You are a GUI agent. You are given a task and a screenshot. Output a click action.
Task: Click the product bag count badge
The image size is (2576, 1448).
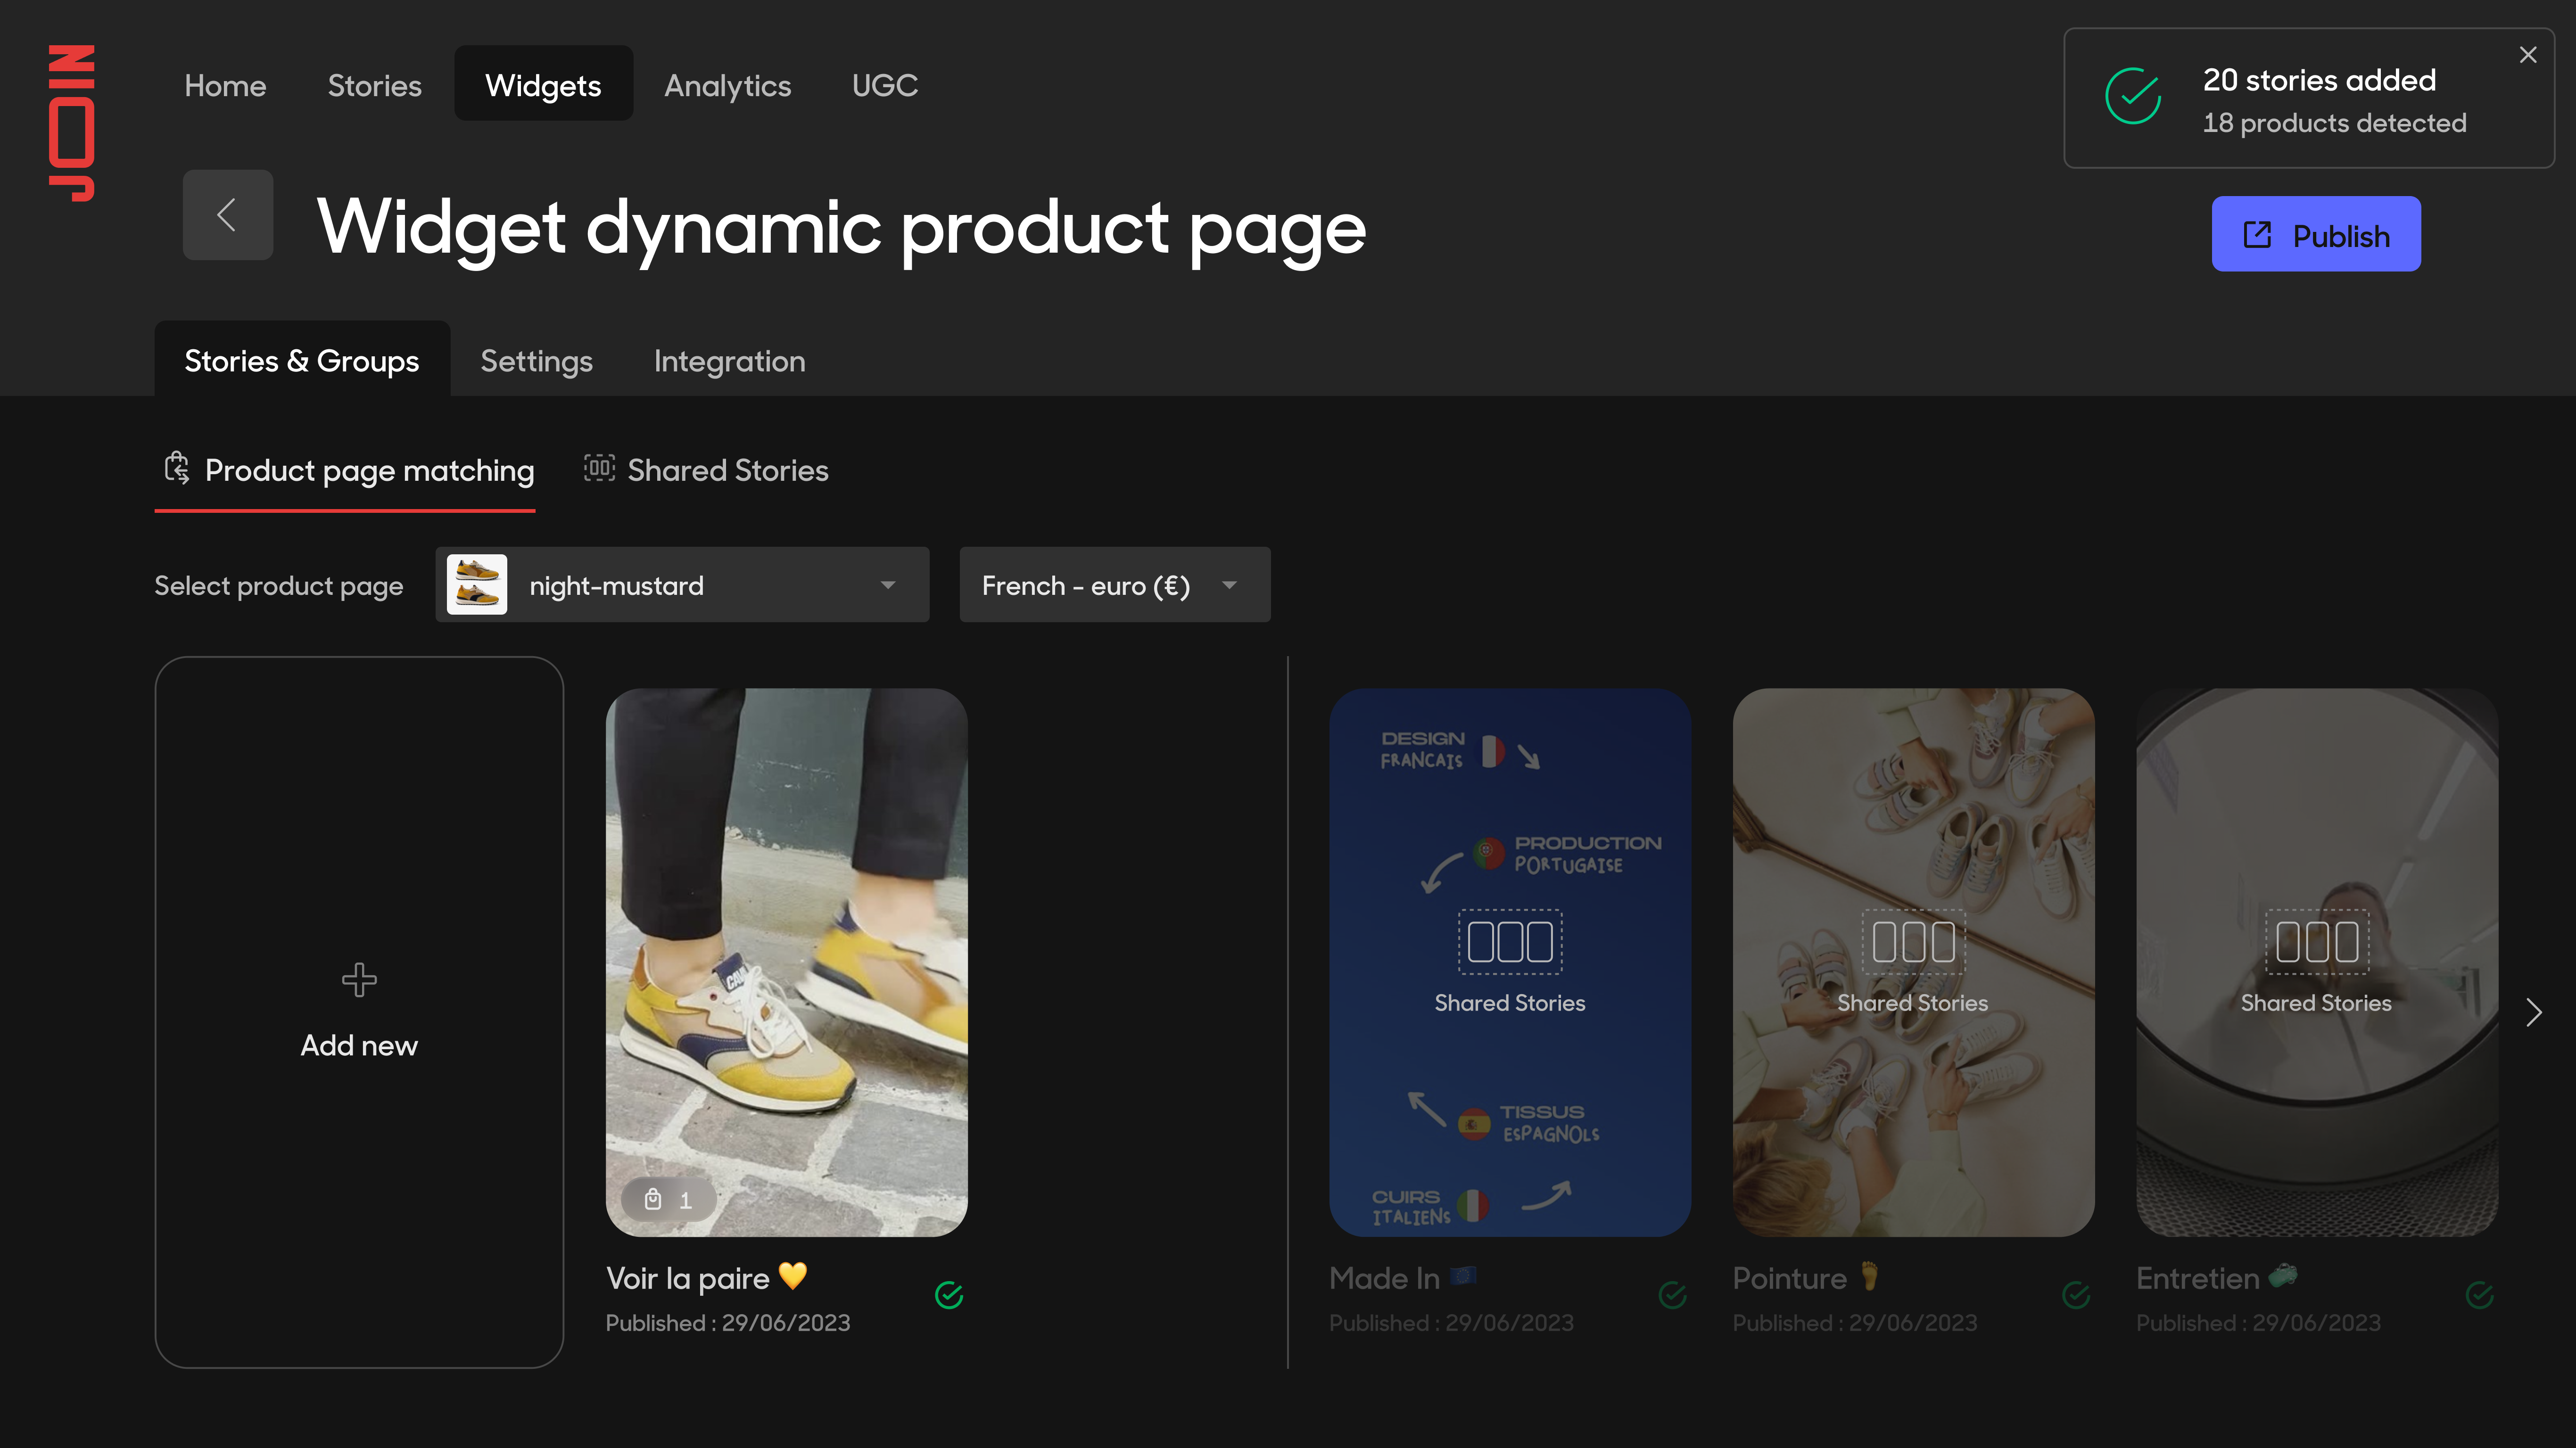669,1199
